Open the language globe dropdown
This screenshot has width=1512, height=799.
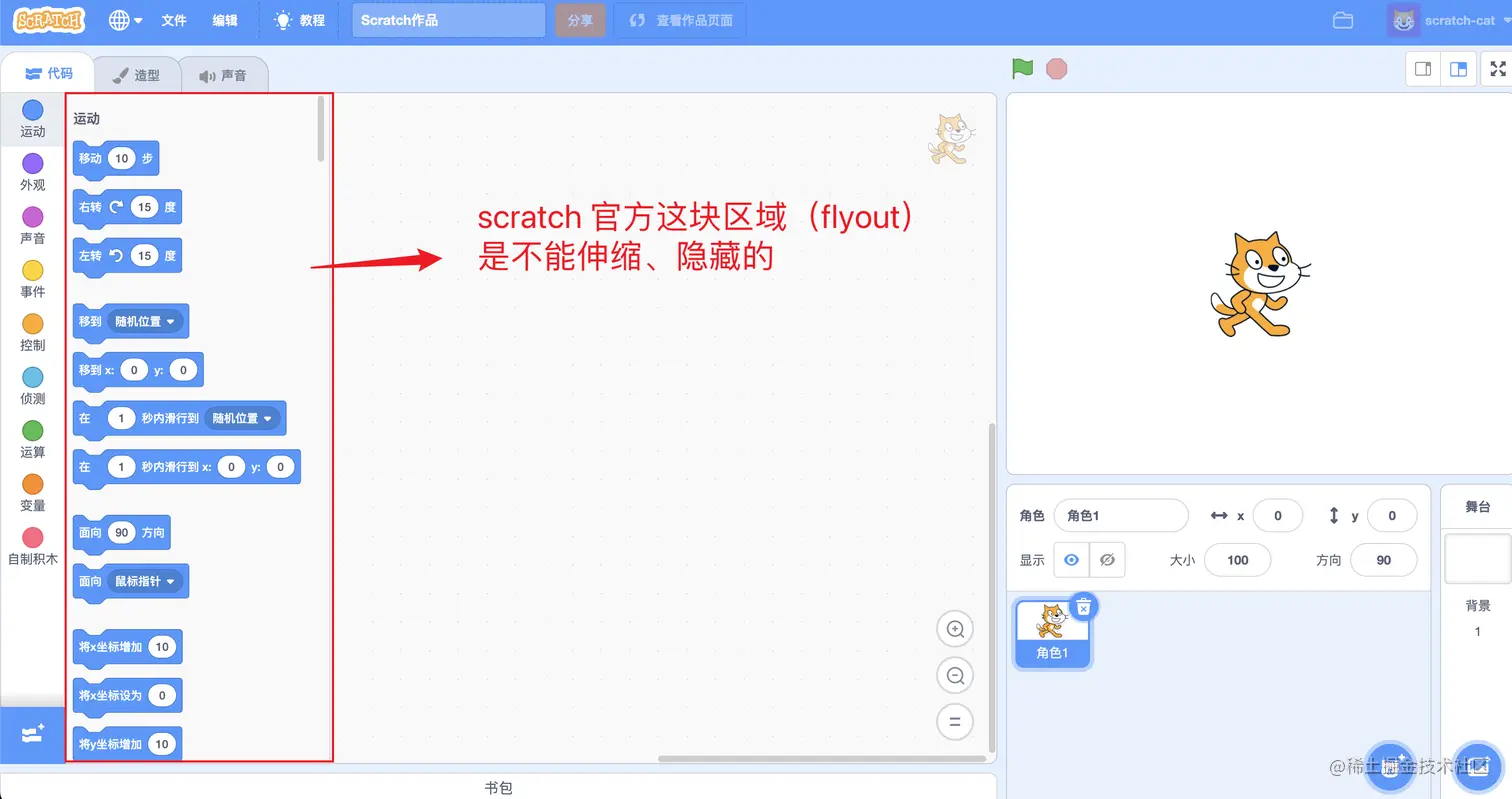pyautogui.click(x=122, y=20)
